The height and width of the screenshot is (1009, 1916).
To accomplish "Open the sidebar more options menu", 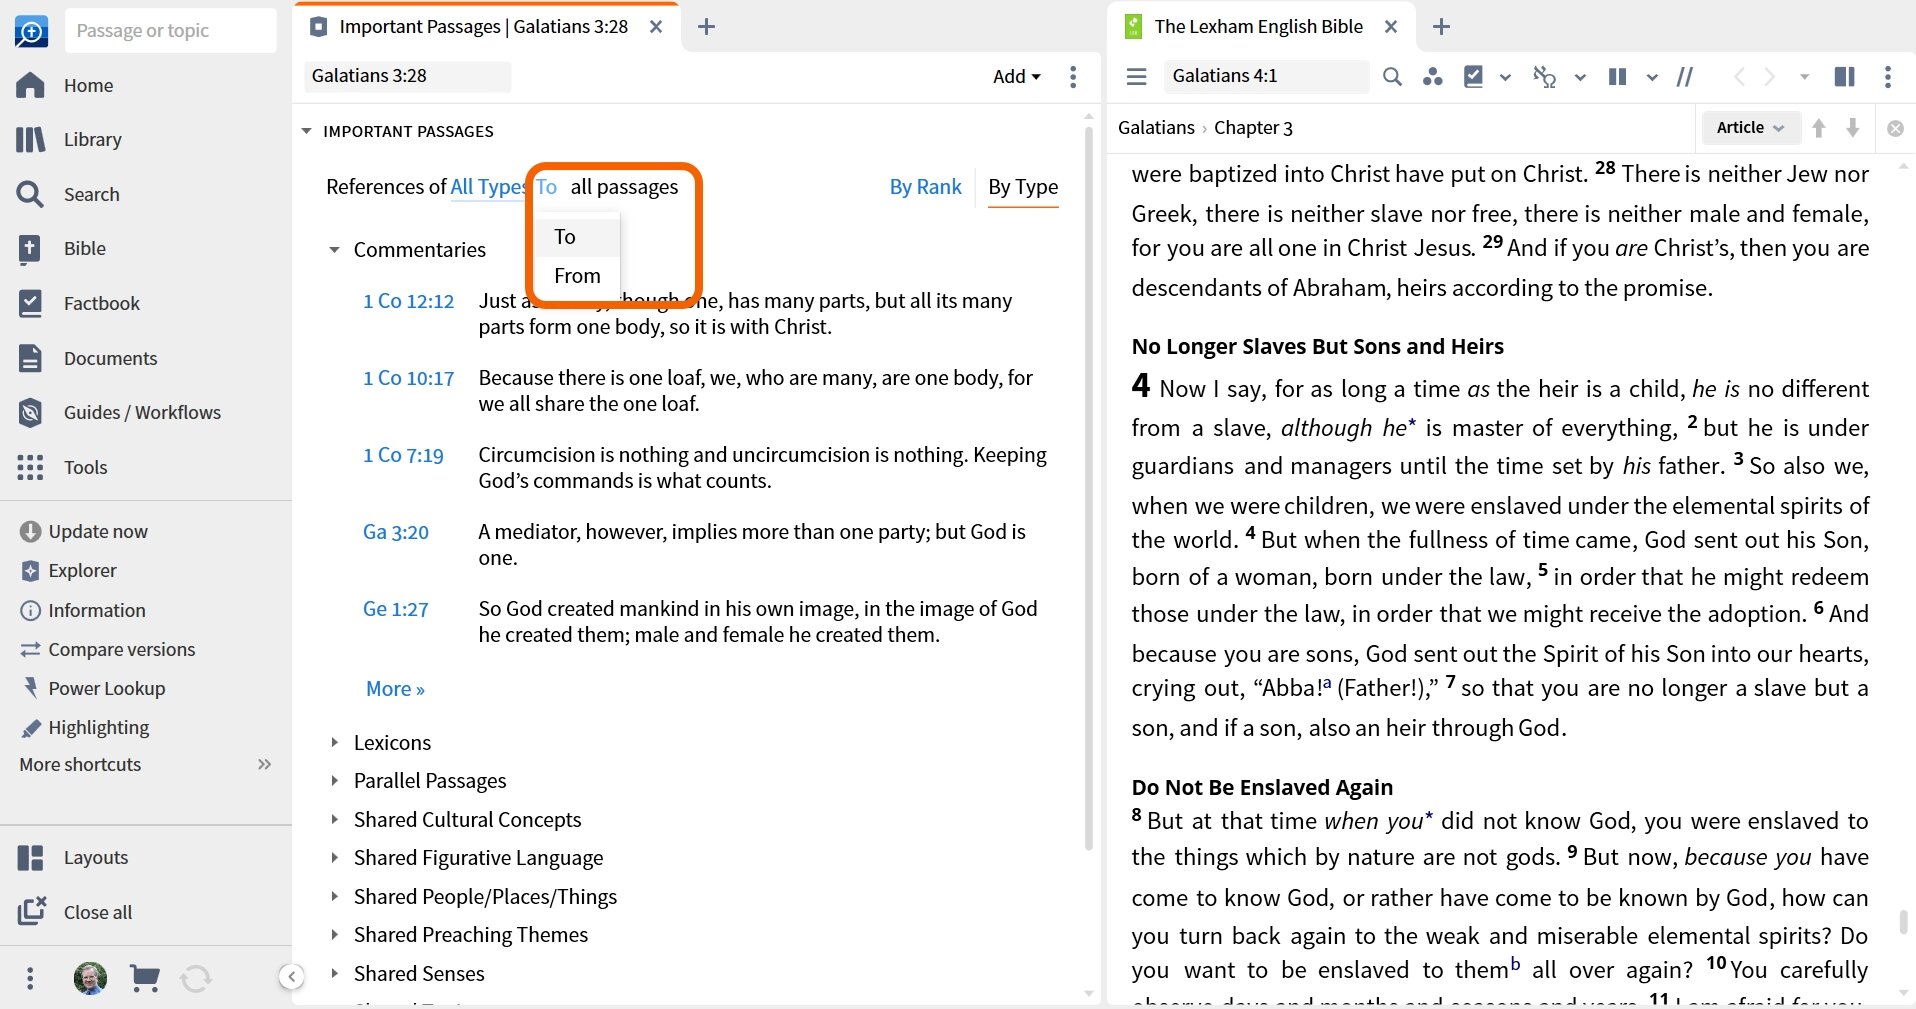I will coord(30,978).
